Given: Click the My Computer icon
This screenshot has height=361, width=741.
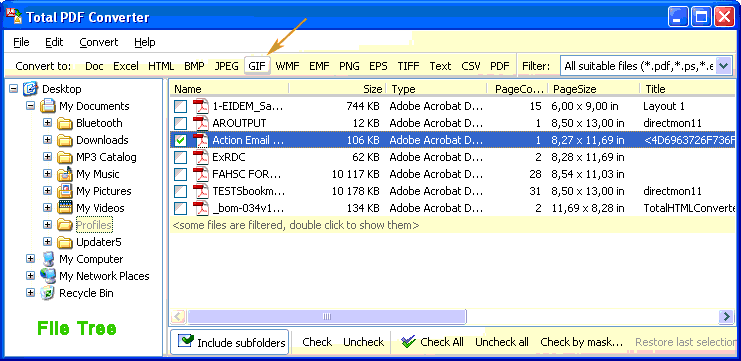Looking at the screenshot, I should click(x=48, y=259).
